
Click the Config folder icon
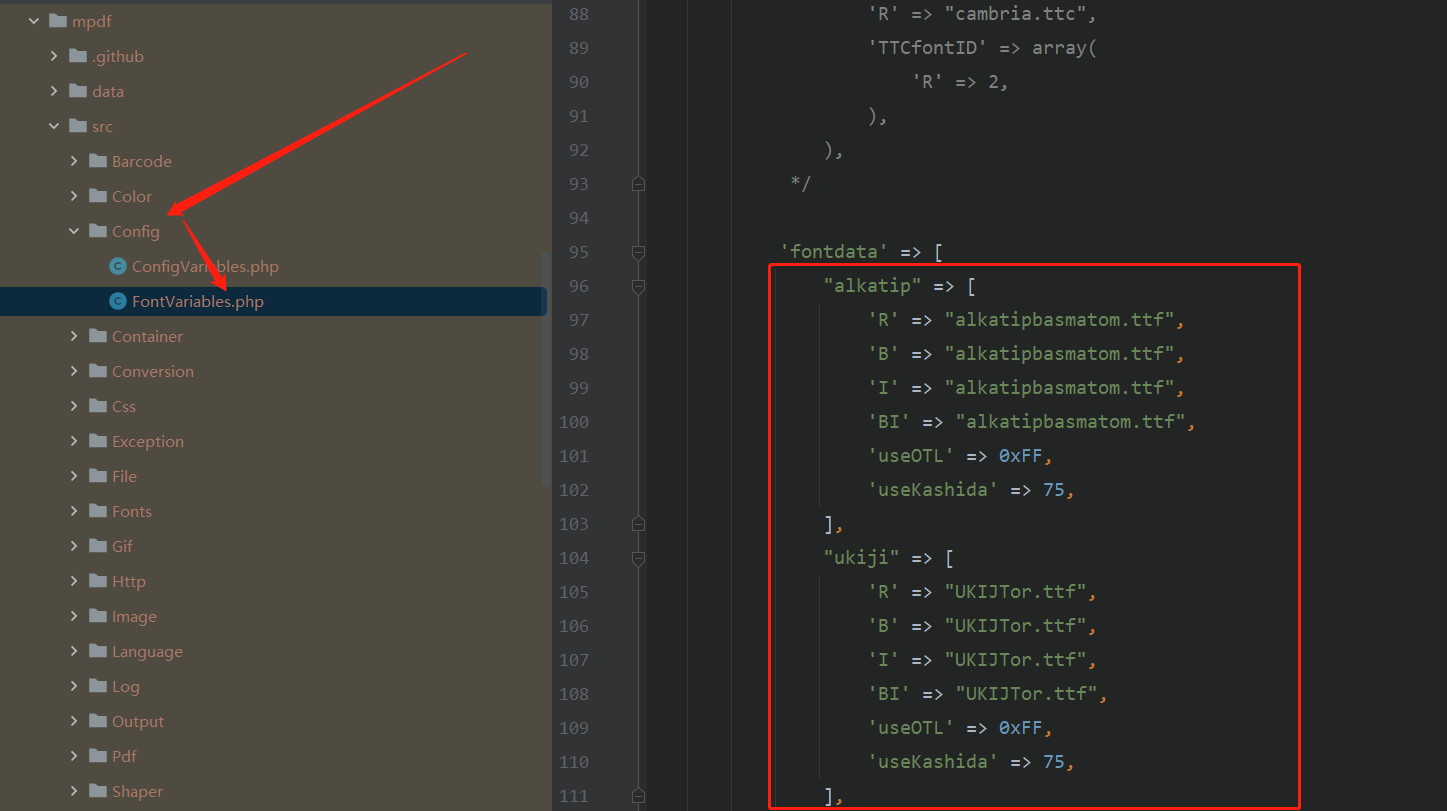tap(97, 231)
